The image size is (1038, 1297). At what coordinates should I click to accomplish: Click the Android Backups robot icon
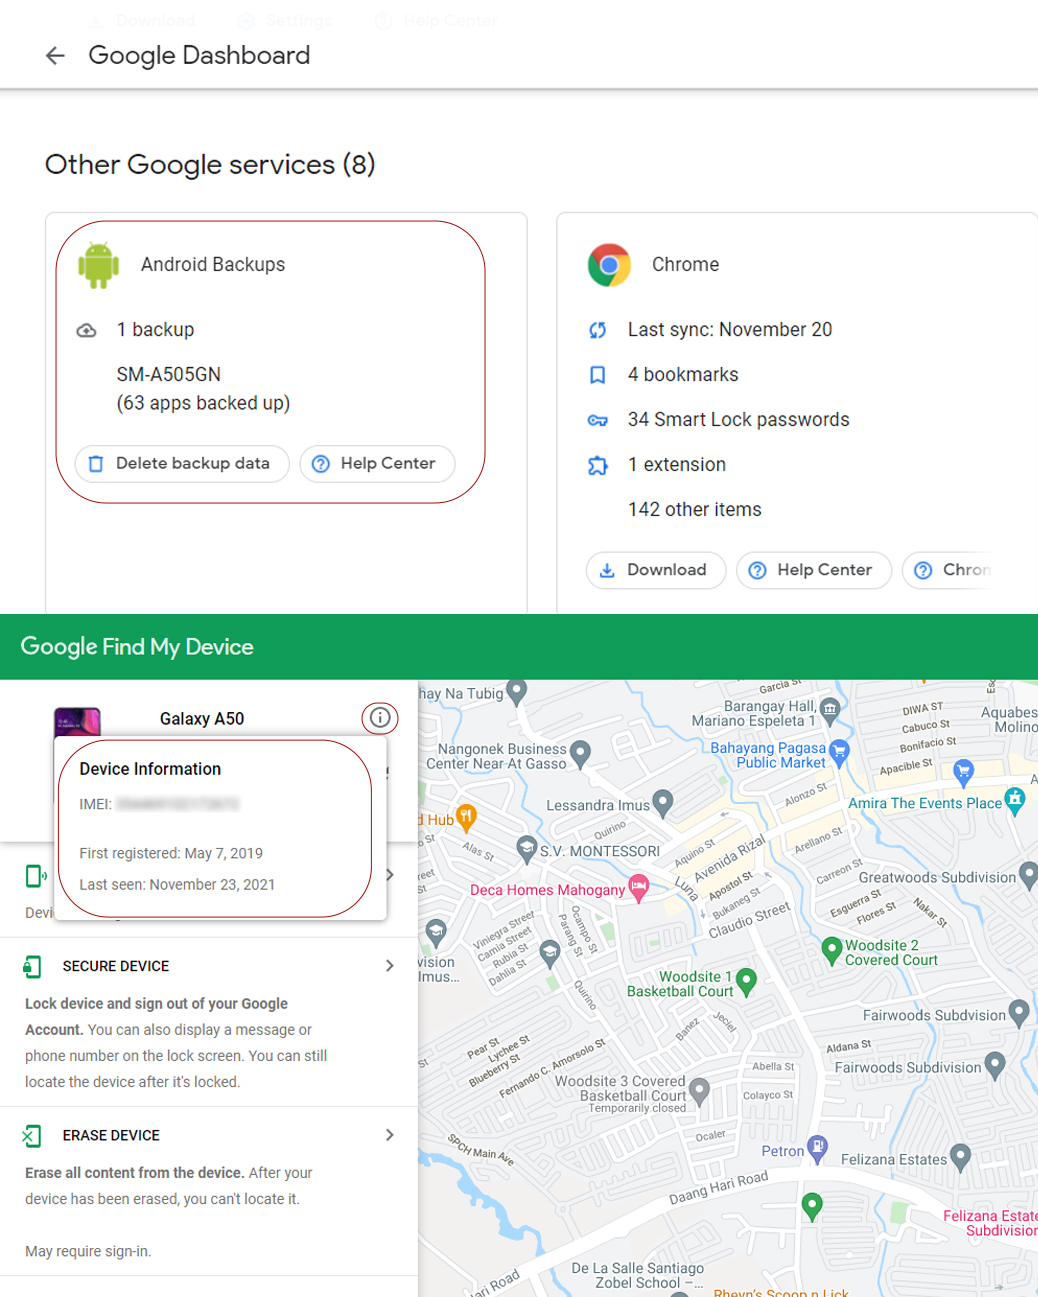tap(98, 265)
